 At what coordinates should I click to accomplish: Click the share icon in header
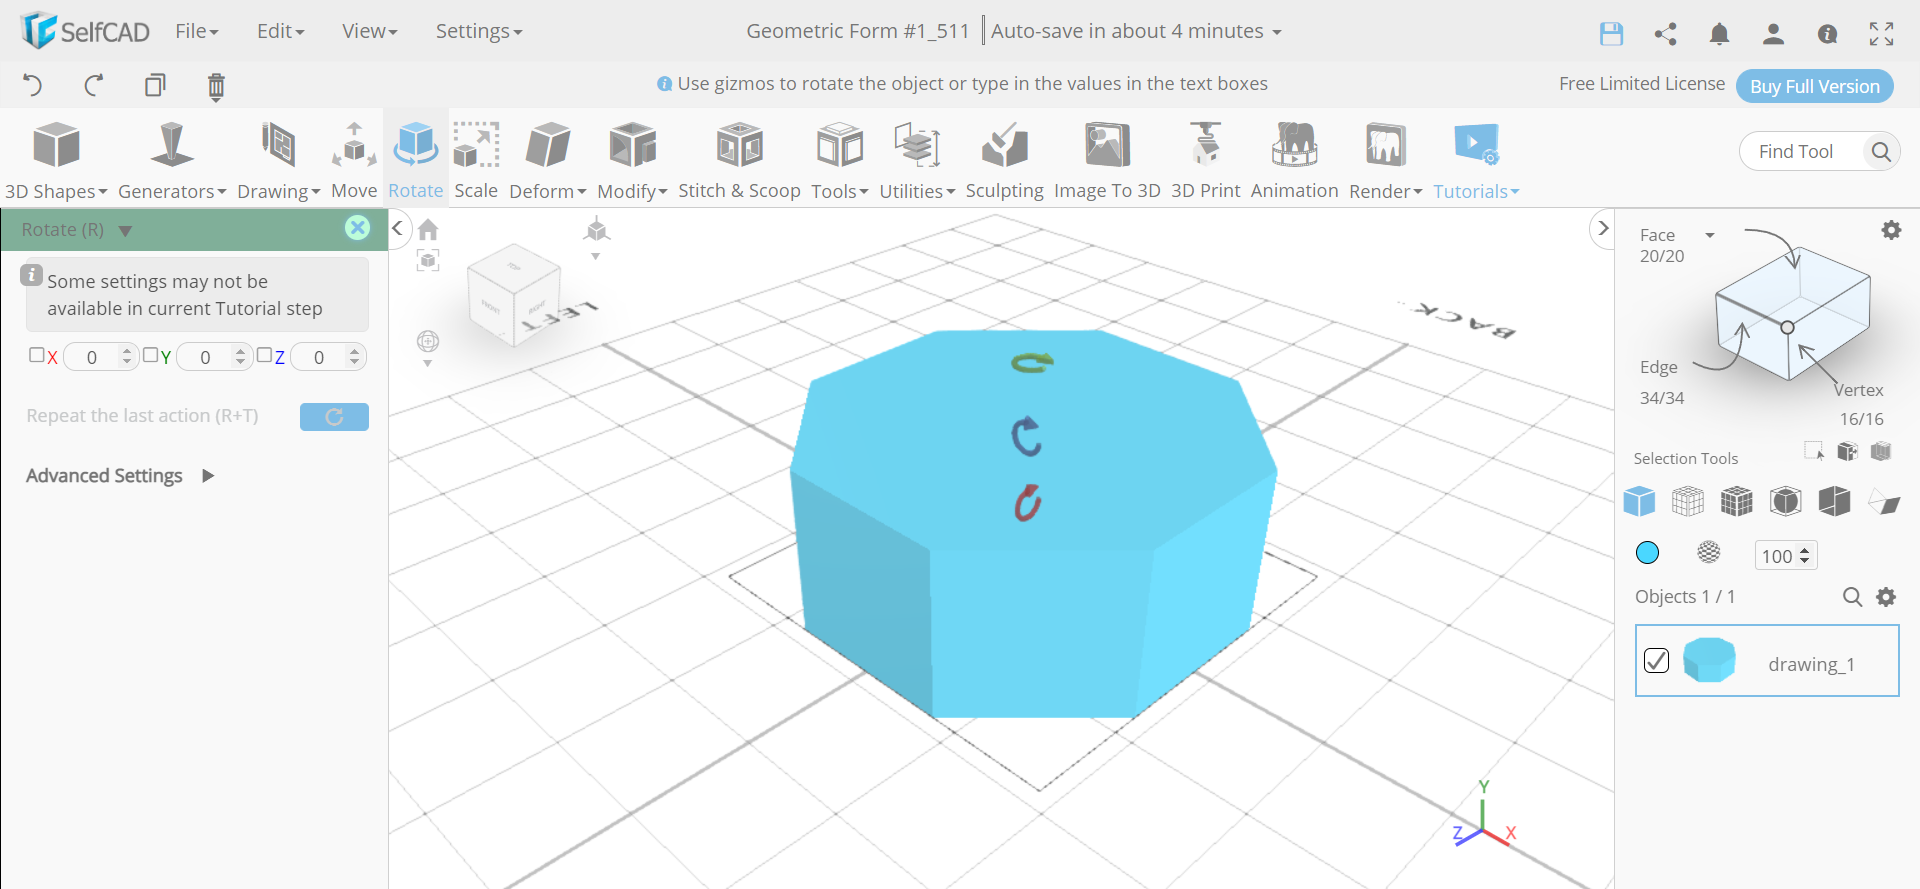click(x=1665, y=34)
